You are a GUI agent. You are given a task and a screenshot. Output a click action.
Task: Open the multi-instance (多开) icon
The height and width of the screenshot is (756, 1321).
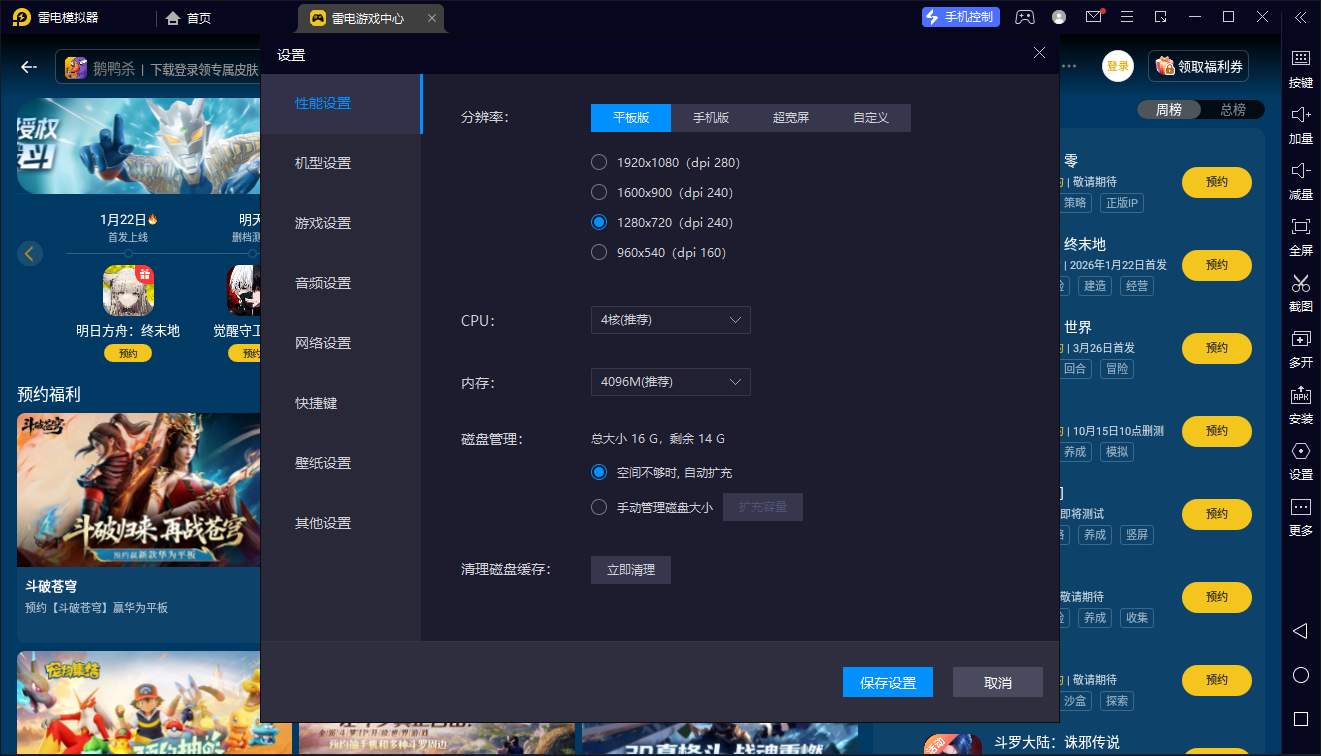[x=1300, y=339]
